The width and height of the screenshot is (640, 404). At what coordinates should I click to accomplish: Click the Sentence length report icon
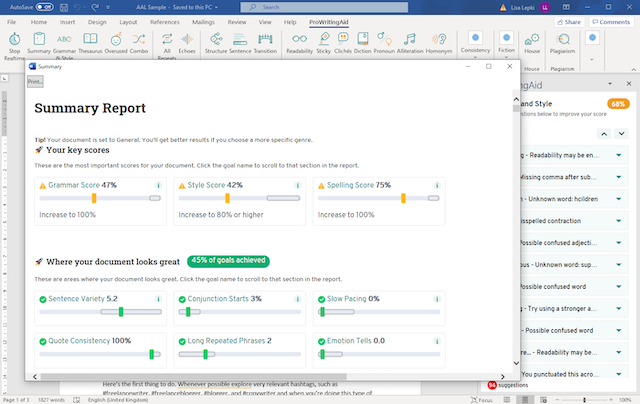tap(240, 39)
